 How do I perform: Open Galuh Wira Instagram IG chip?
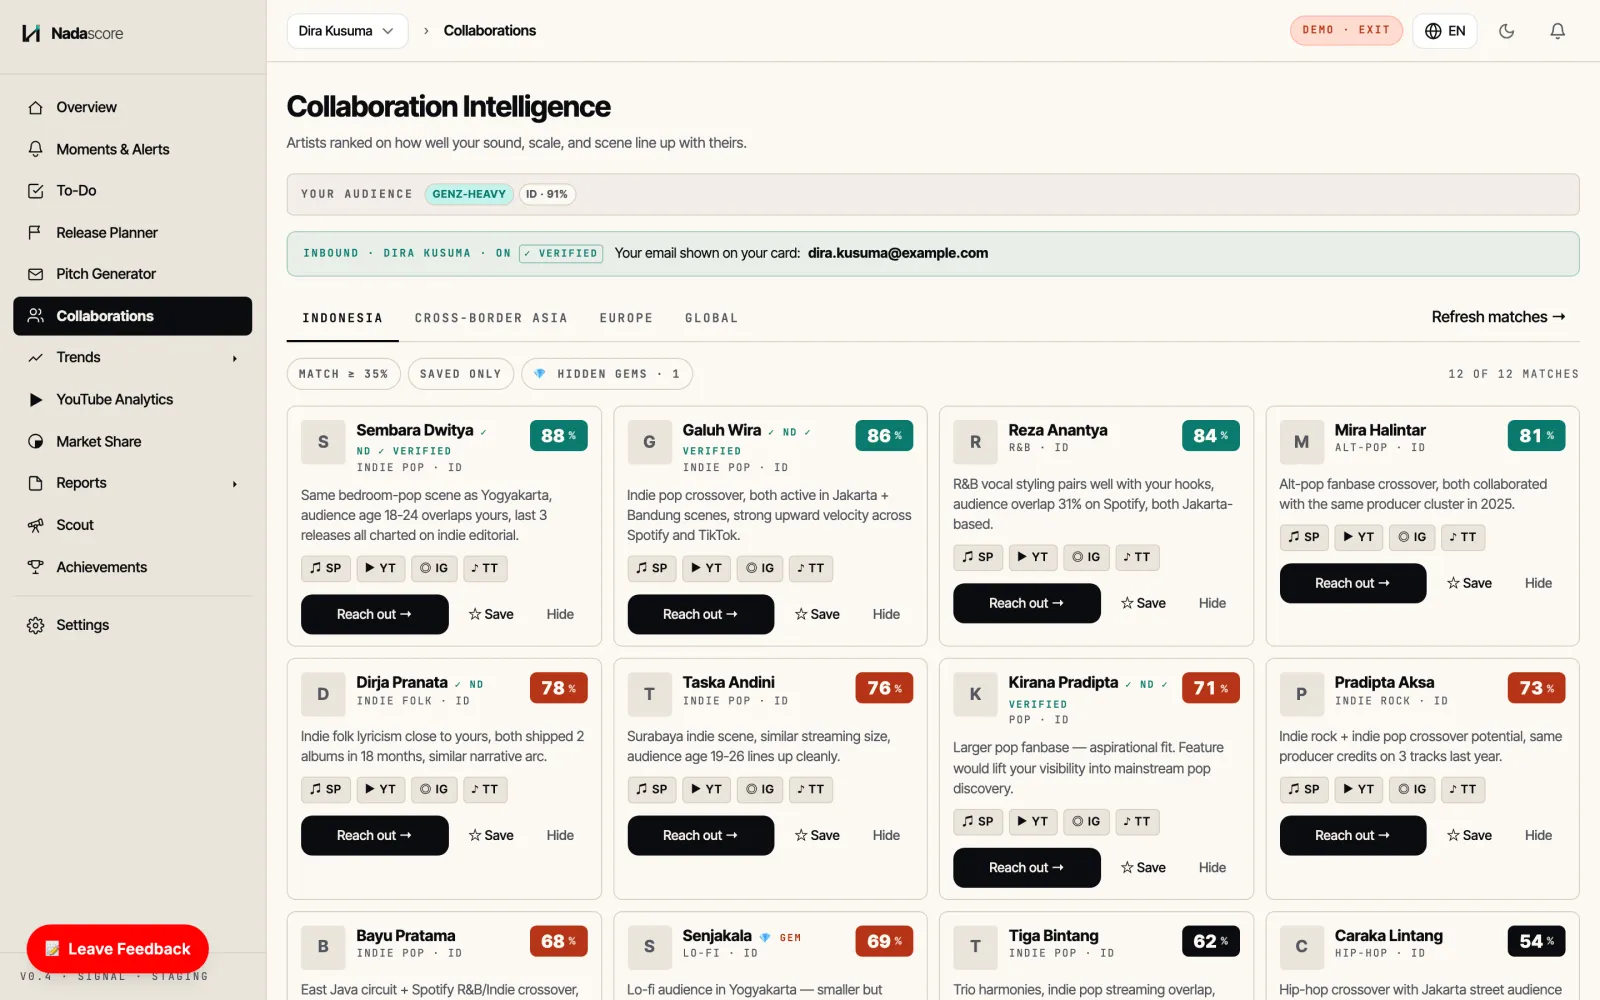pyautogui.click(x=760, y=568)
